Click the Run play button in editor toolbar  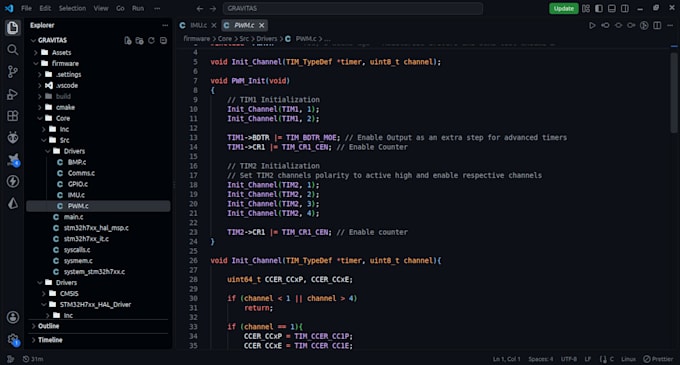[x=592, y=26]
